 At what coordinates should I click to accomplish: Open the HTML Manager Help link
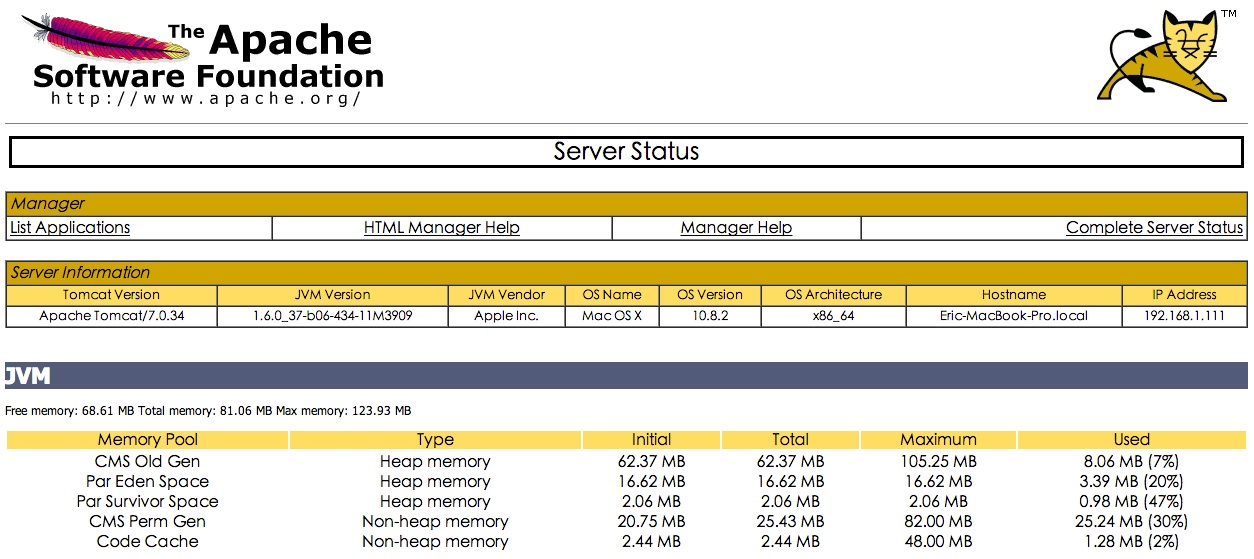(442, 227)
